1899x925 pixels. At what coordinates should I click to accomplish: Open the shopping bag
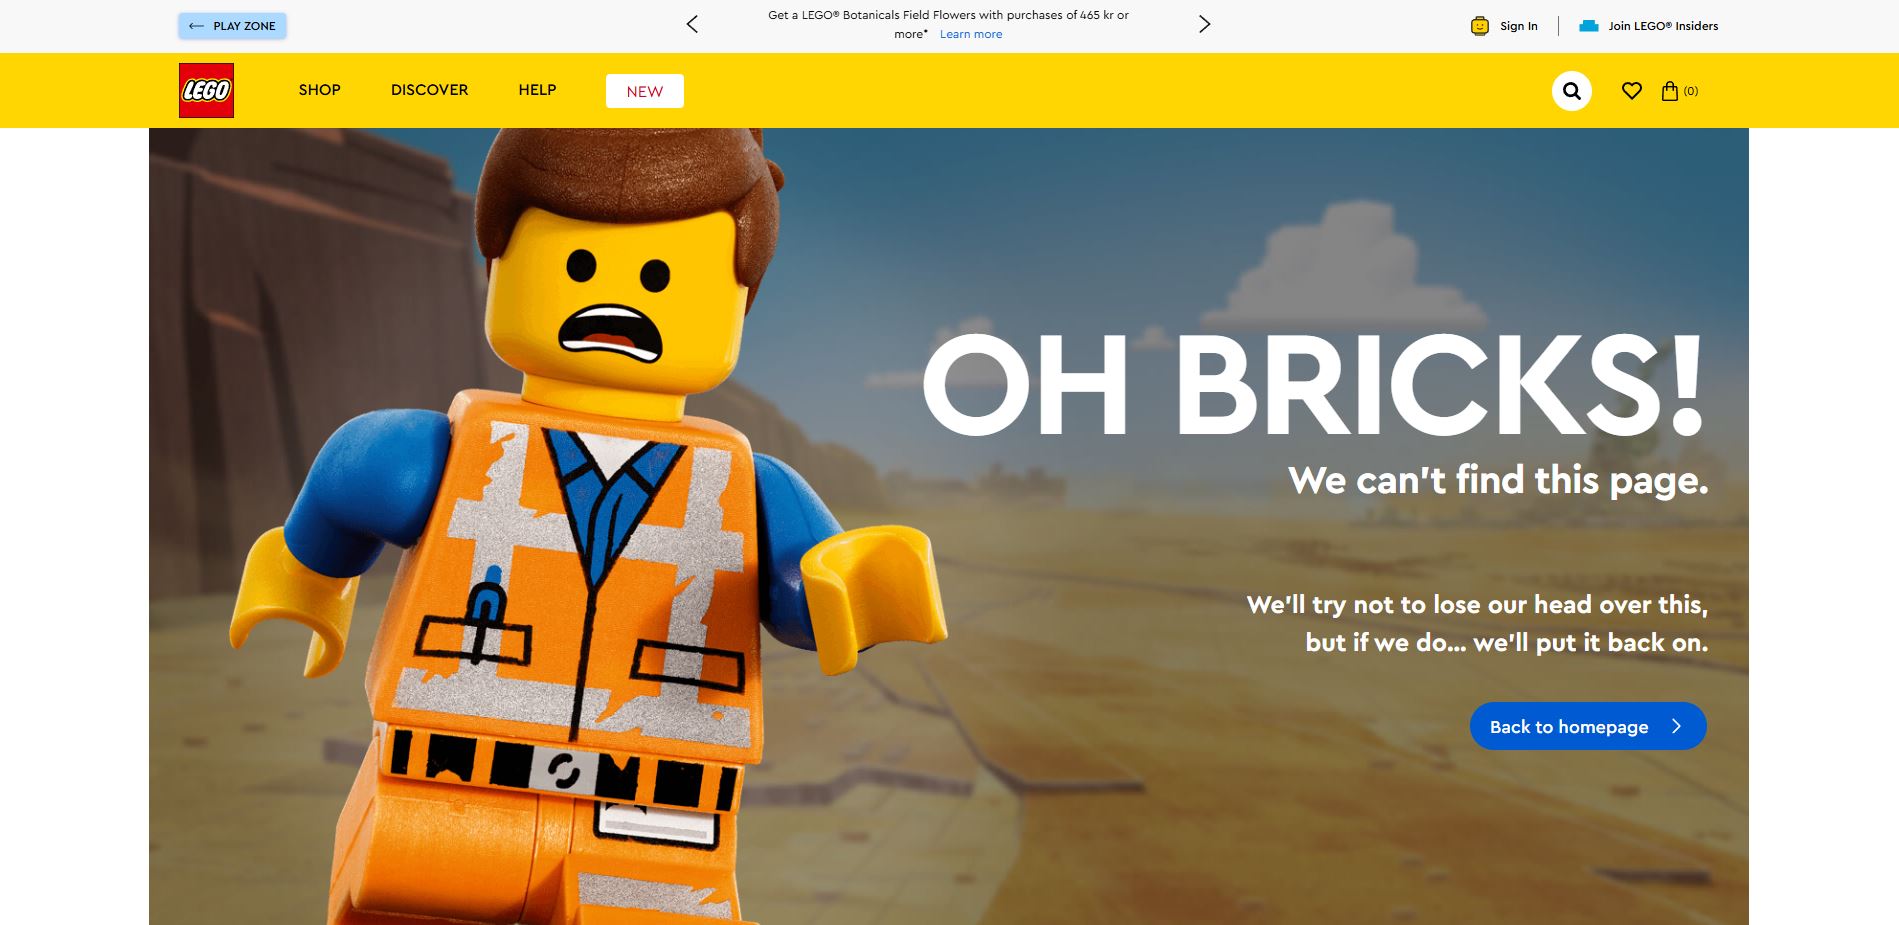(1669, 90)
